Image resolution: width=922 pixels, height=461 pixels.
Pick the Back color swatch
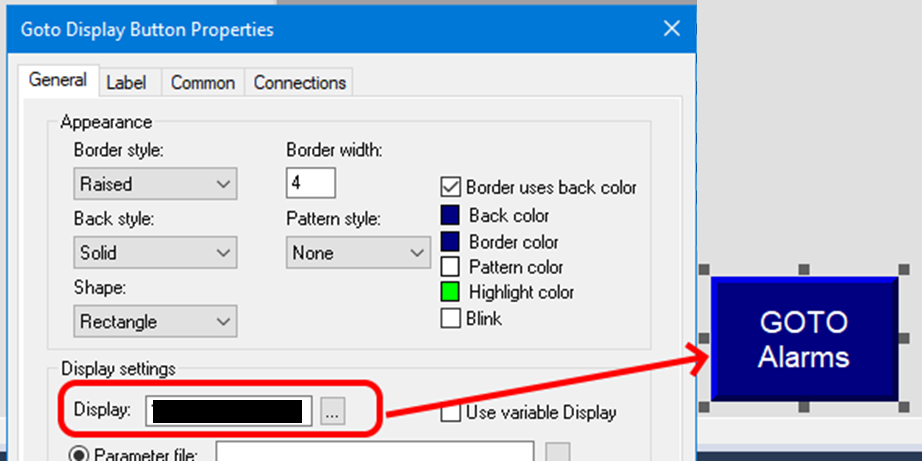pos(450,215)
